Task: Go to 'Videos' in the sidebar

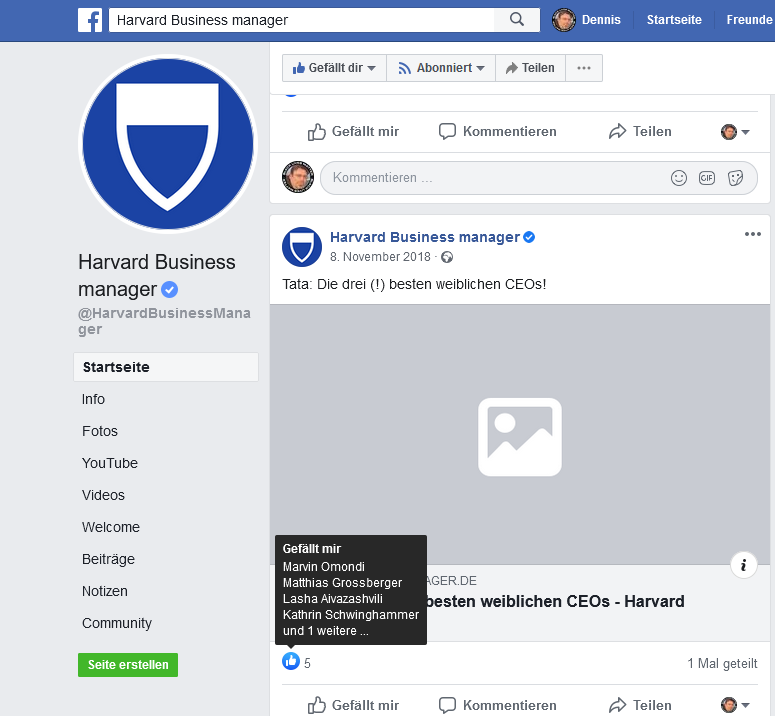Action: (x=103, y=495)
